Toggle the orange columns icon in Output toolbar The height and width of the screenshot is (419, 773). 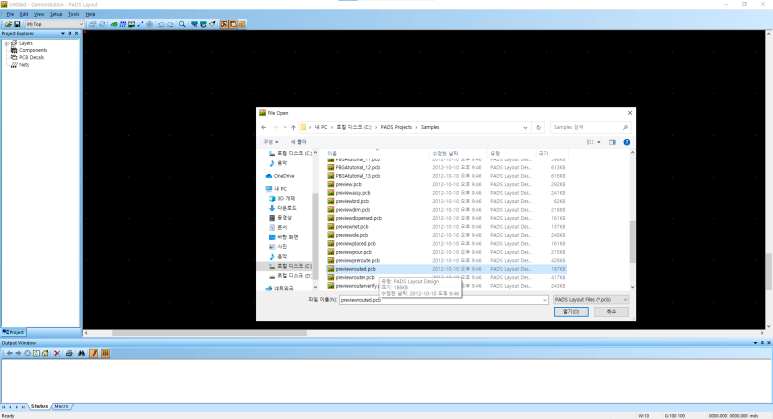pyautogui.click(x=105, y=353)
